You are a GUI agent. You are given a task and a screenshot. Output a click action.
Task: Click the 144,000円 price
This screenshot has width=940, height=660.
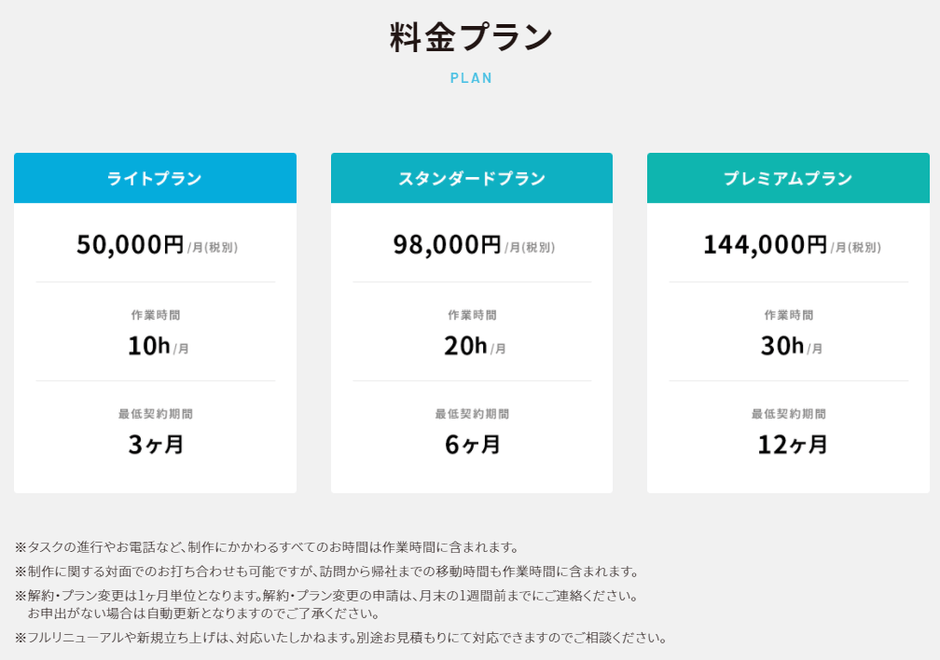[765, 244]
